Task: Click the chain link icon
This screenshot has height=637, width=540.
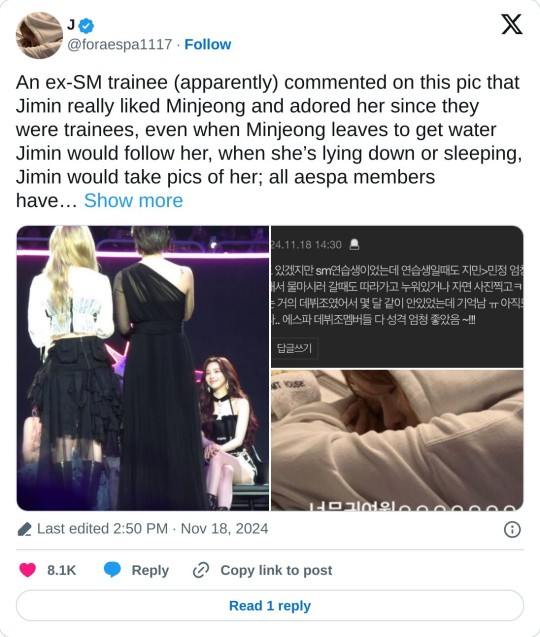Action: (201, 570)
